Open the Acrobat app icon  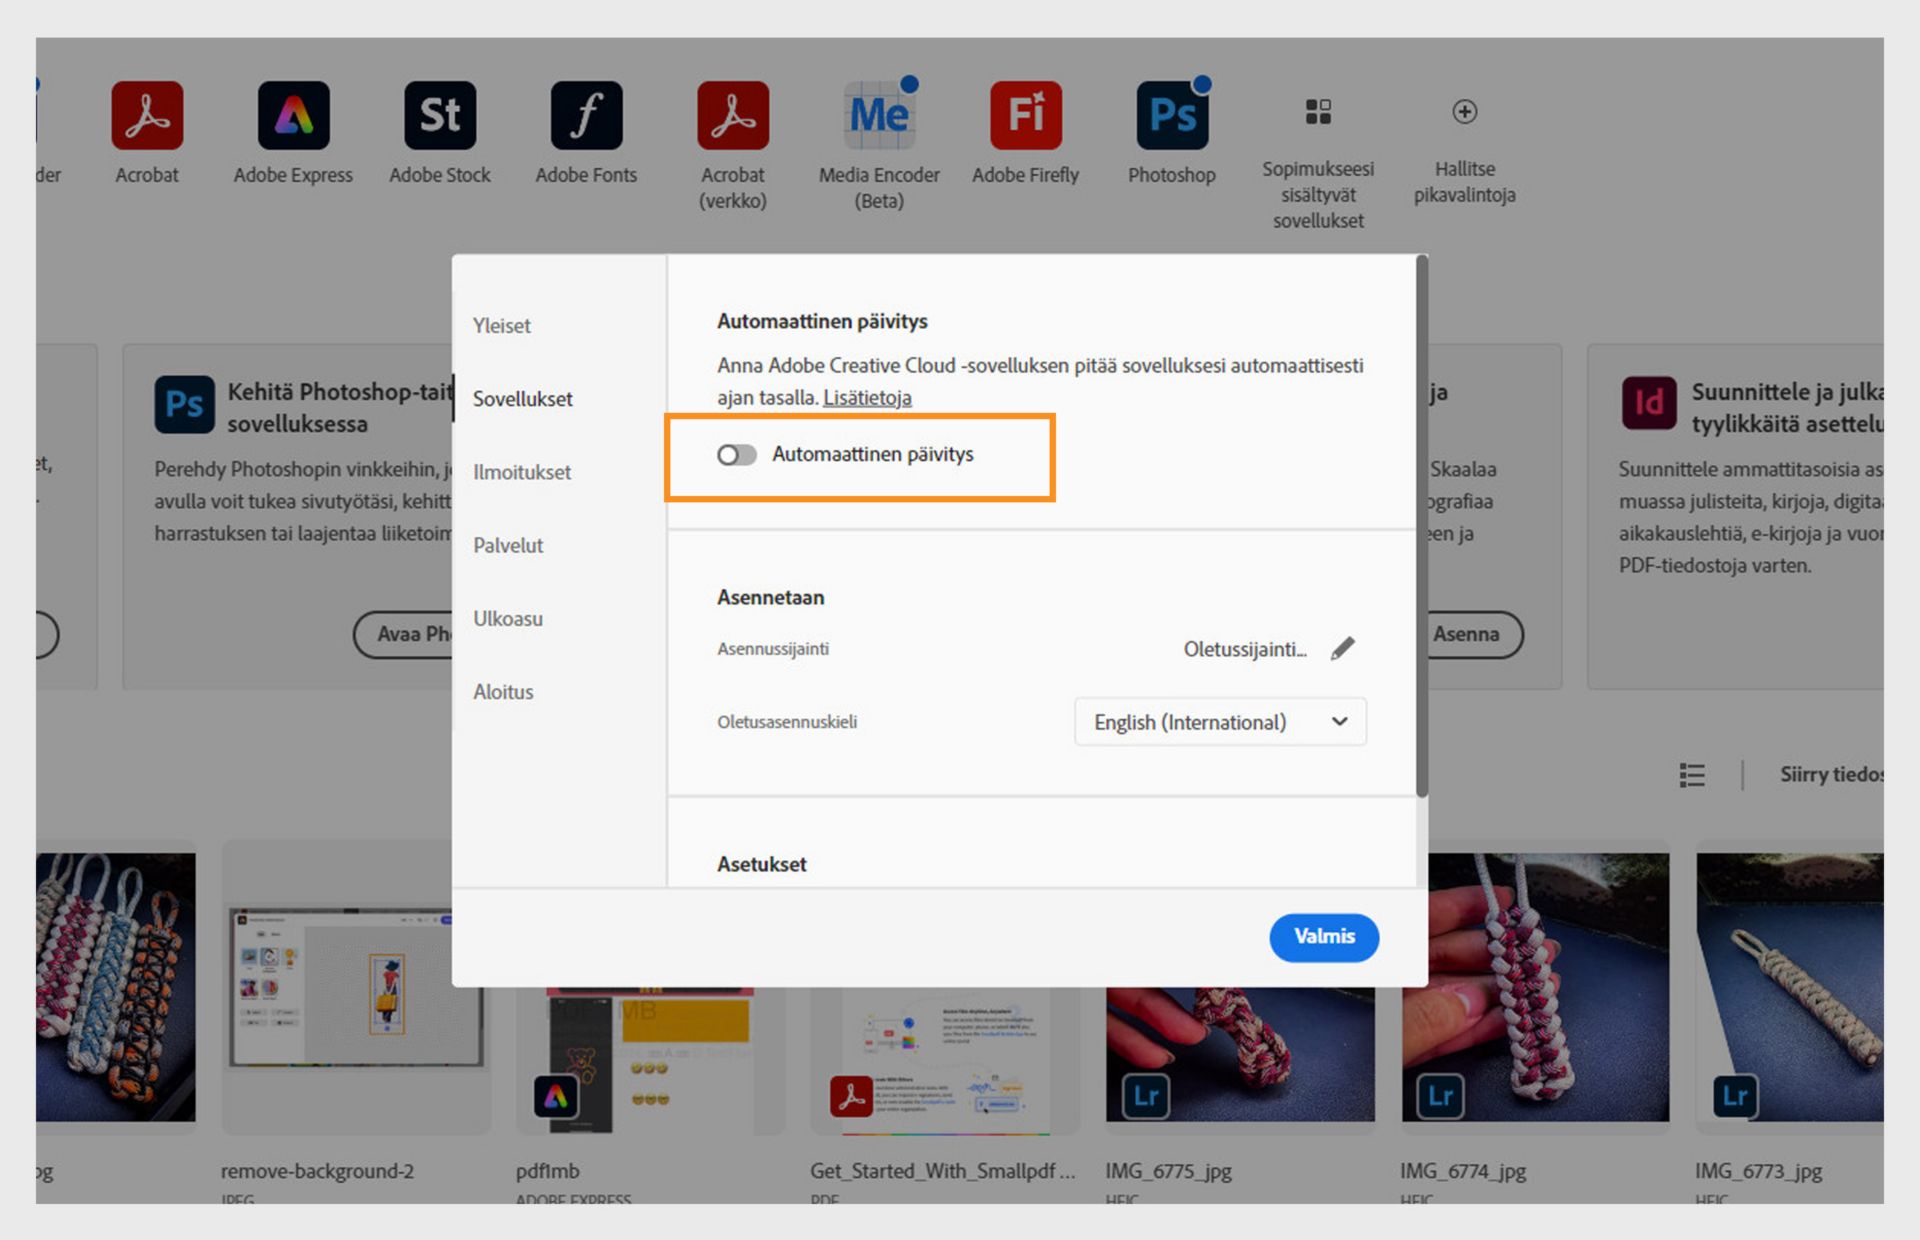[x=147, y=115]
